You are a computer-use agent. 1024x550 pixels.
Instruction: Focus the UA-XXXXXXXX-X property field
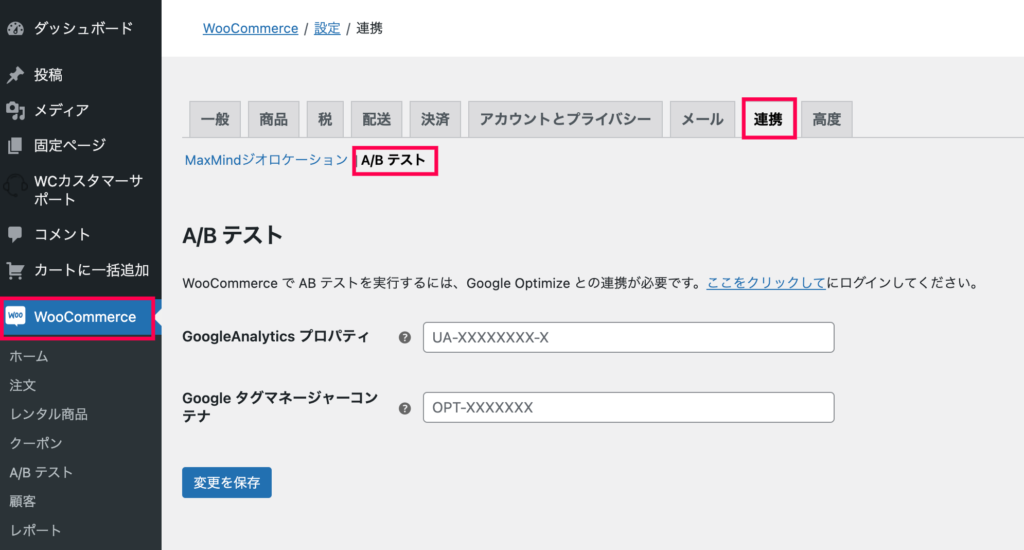(628, 337)
